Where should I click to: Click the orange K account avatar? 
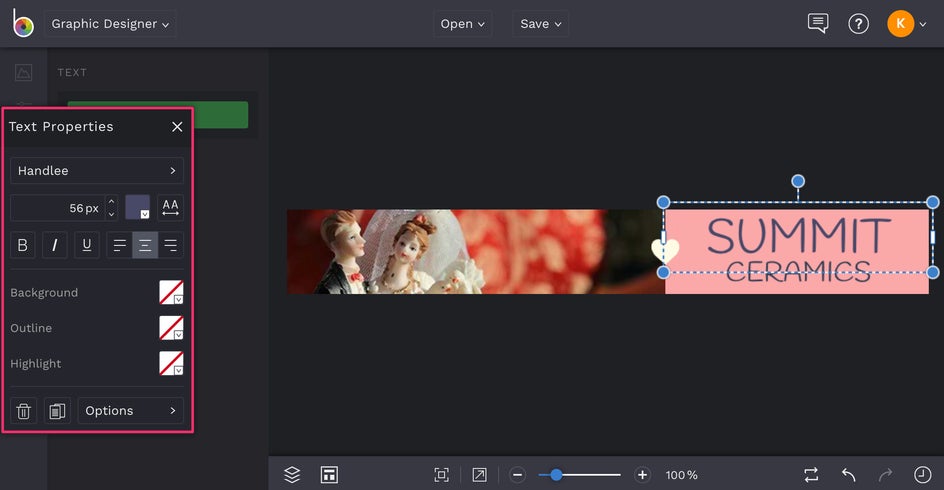point(901,23)
